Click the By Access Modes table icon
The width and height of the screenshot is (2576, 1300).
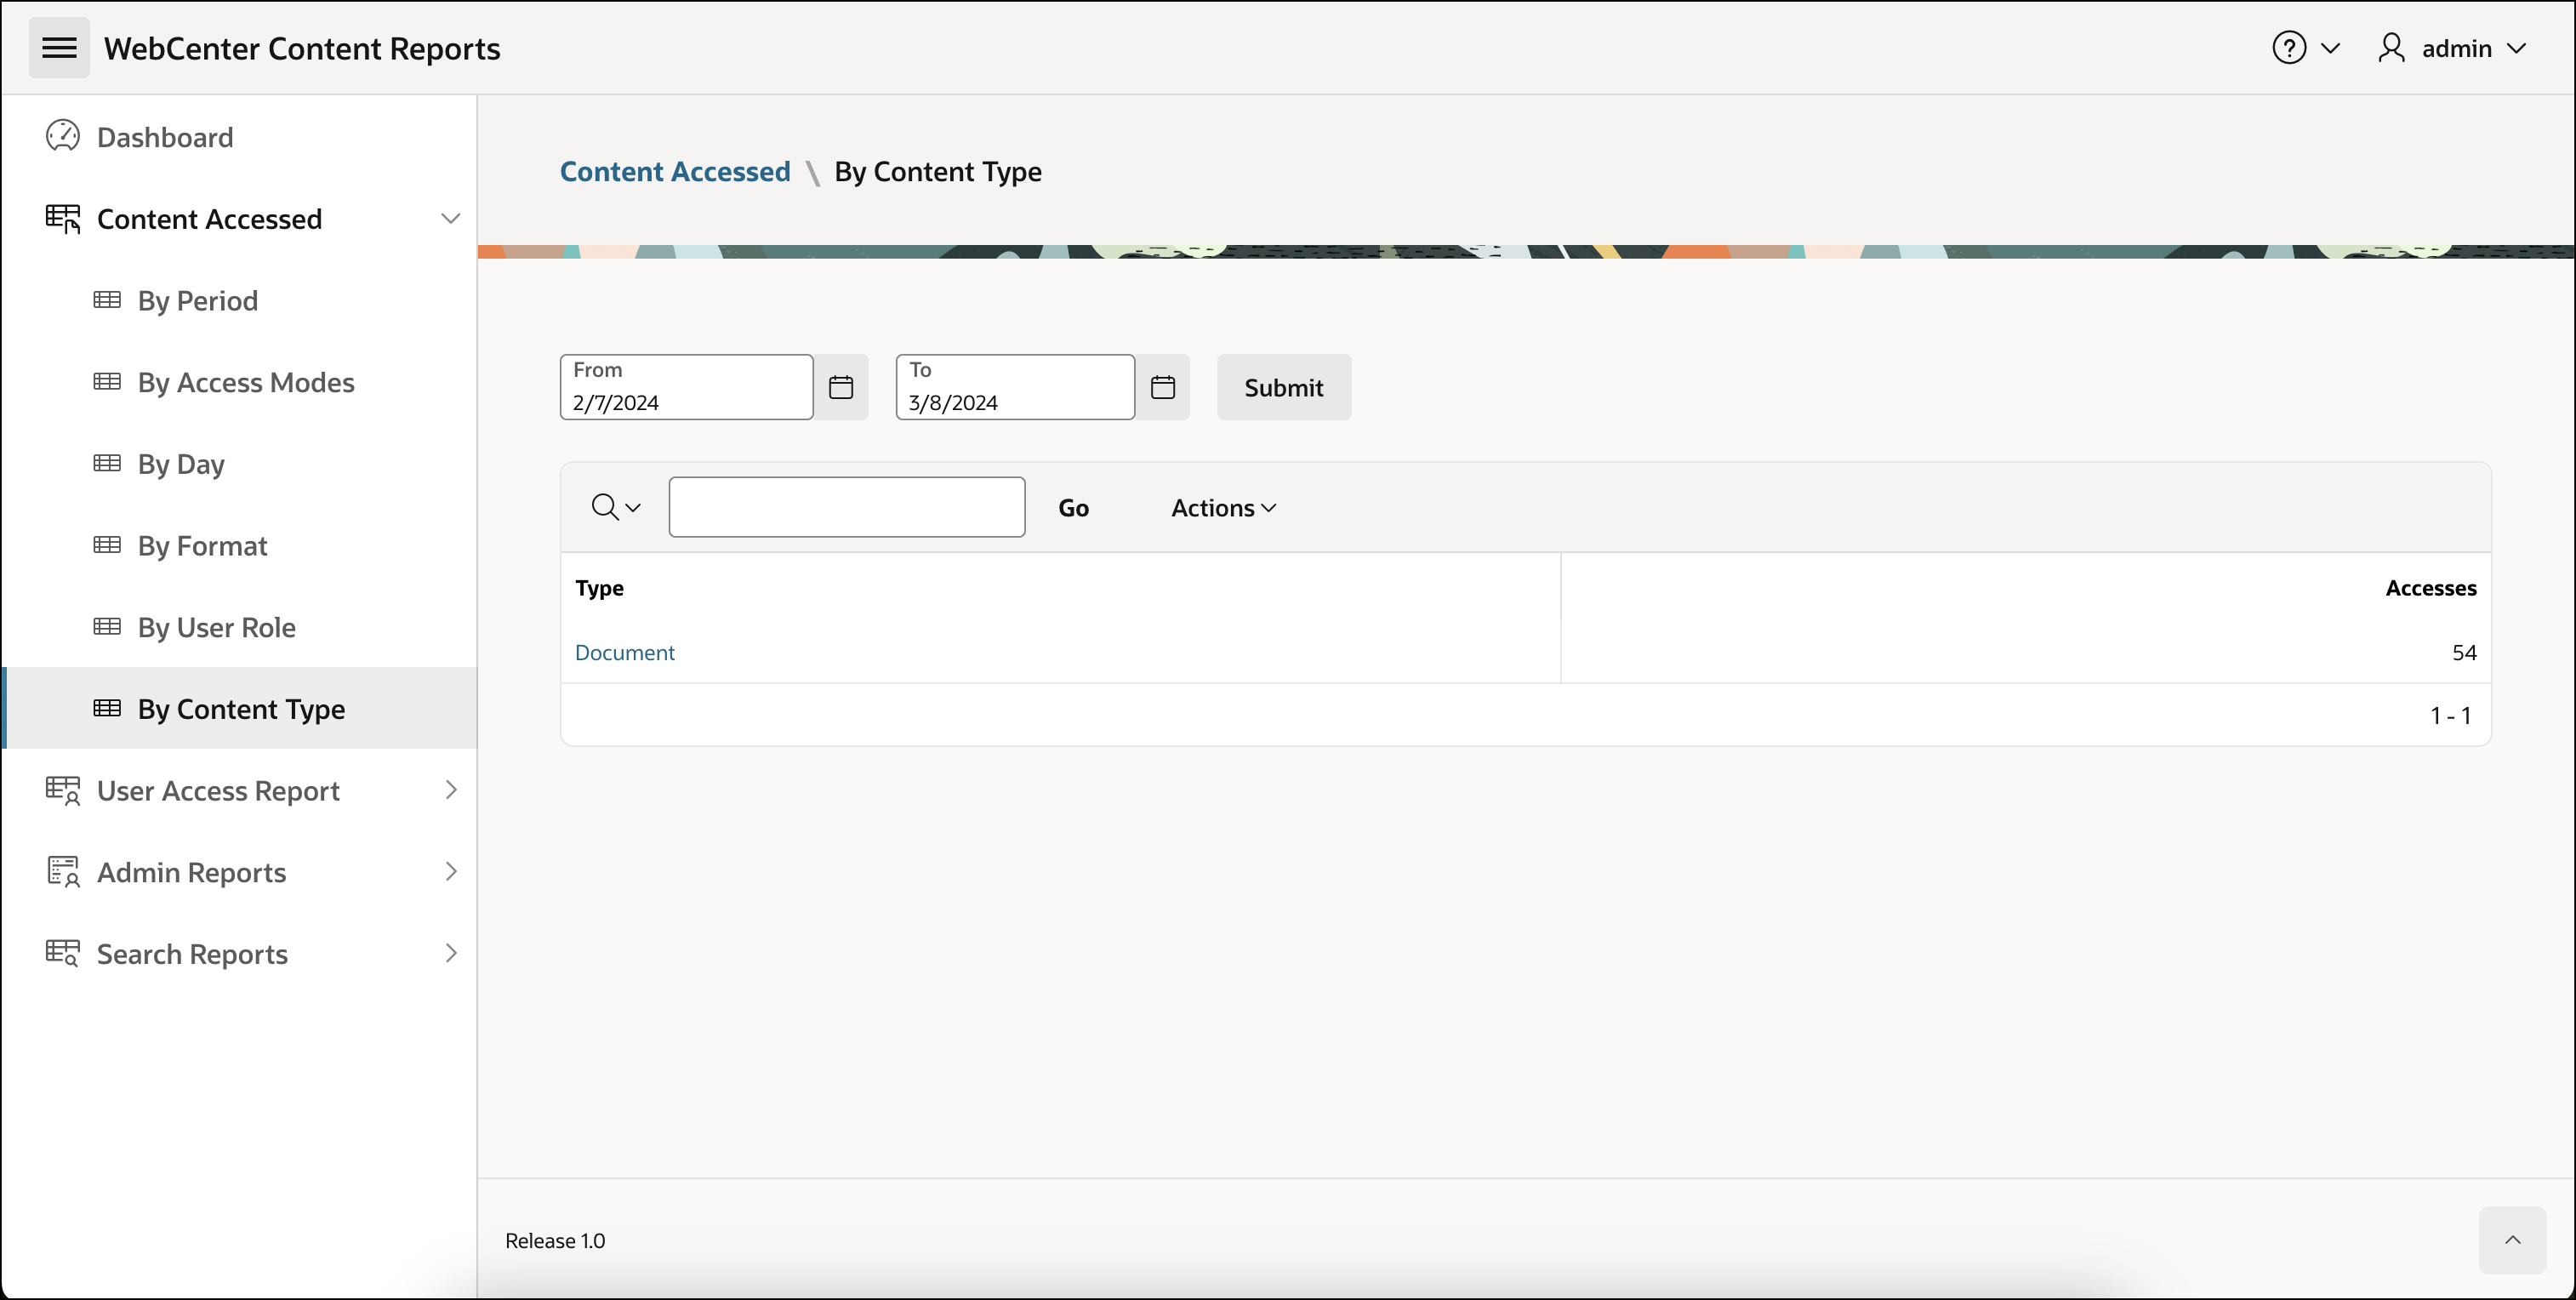tap(107, 382)
